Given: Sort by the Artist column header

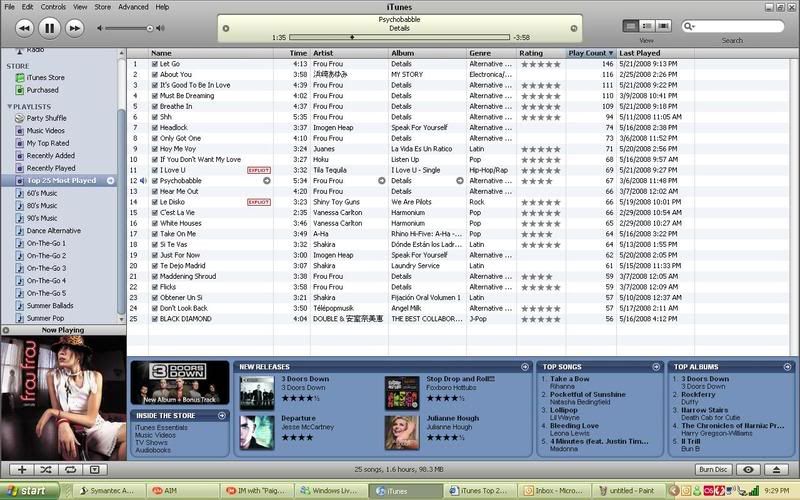Looking at the screenshot, I should (349, 53).
